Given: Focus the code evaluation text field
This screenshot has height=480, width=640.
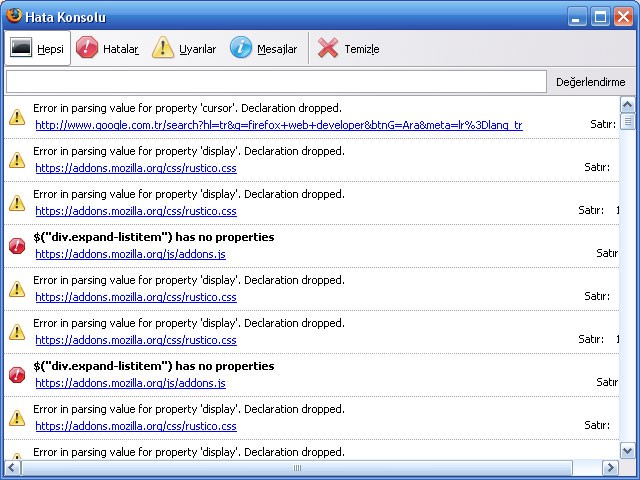Looking at the screenshot, I should pyautogui.click(x=276, y=82).
